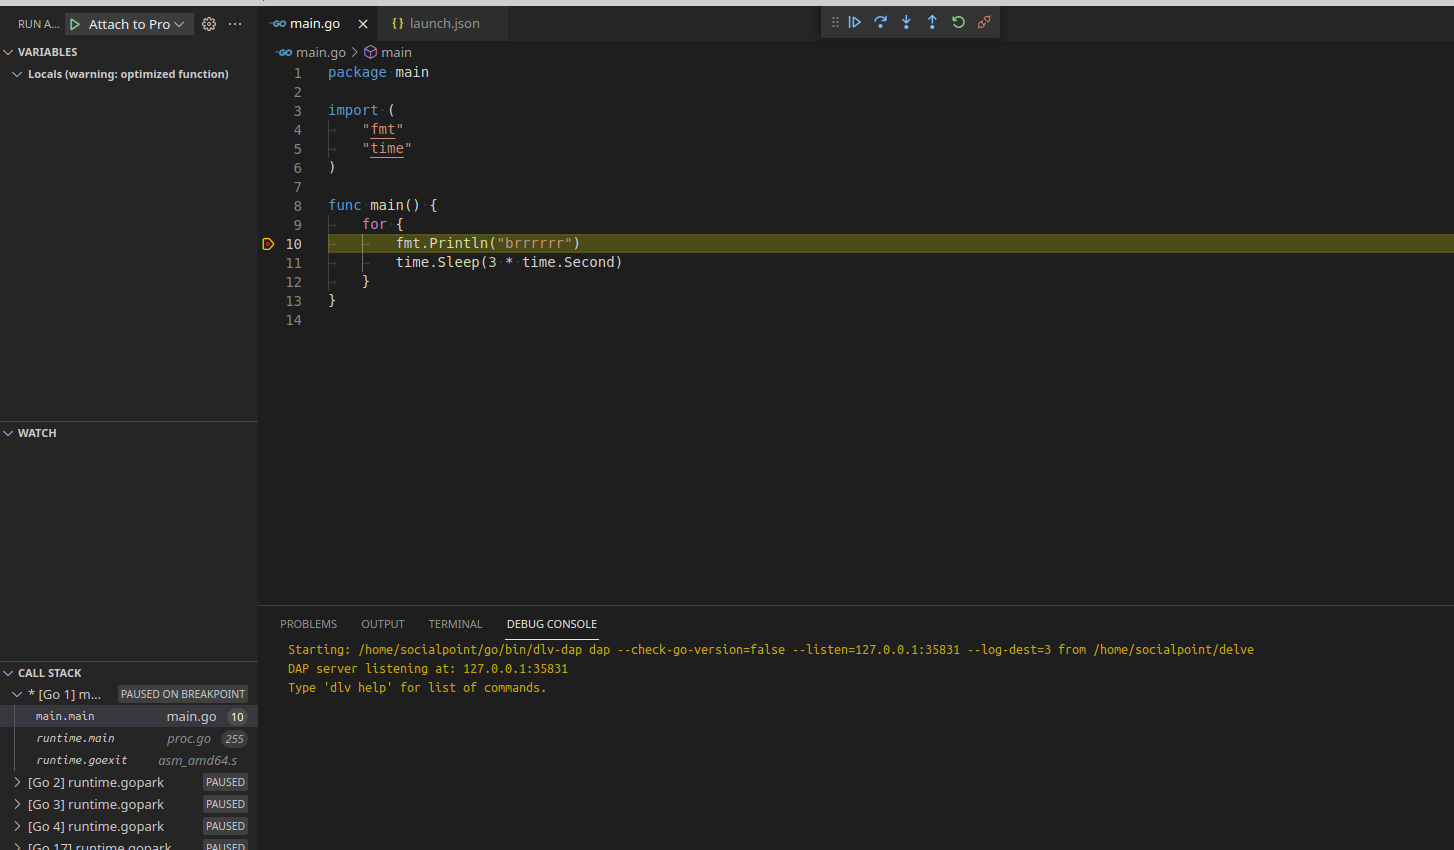Image resolution: width=1454 pixels, height=850 pixels.
Task: Open the PROBLEMS panel tab
Action: [x=308, y=624]
